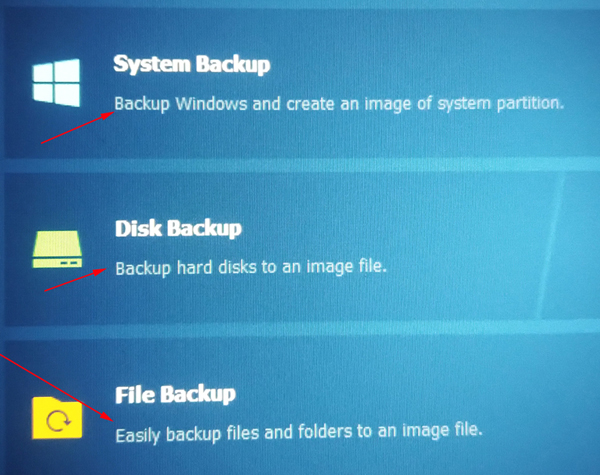This screenshot has width=600, height=475.
Task: Select the hard drive icon for Disk Backup
Action: click(x=57, y=249)
